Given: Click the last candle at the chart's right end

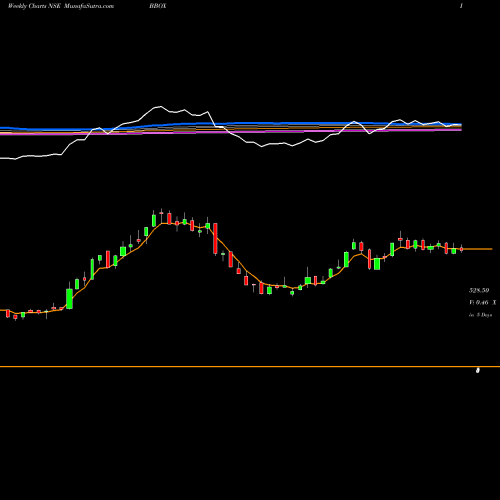Looking at the screenshot, I should tap(462, 249).
